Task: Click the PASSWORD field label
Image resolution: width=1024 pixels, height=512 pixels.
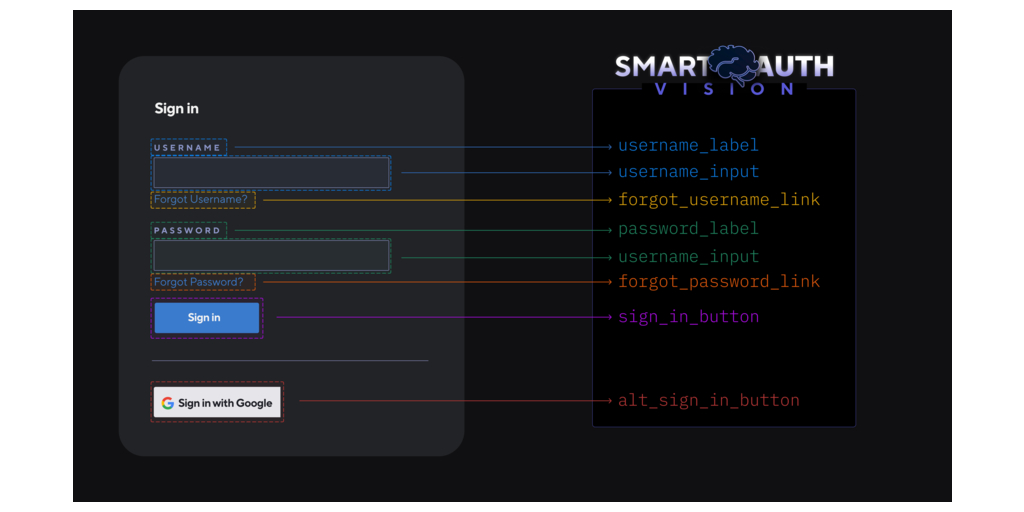Action: [x=187, y=231]
